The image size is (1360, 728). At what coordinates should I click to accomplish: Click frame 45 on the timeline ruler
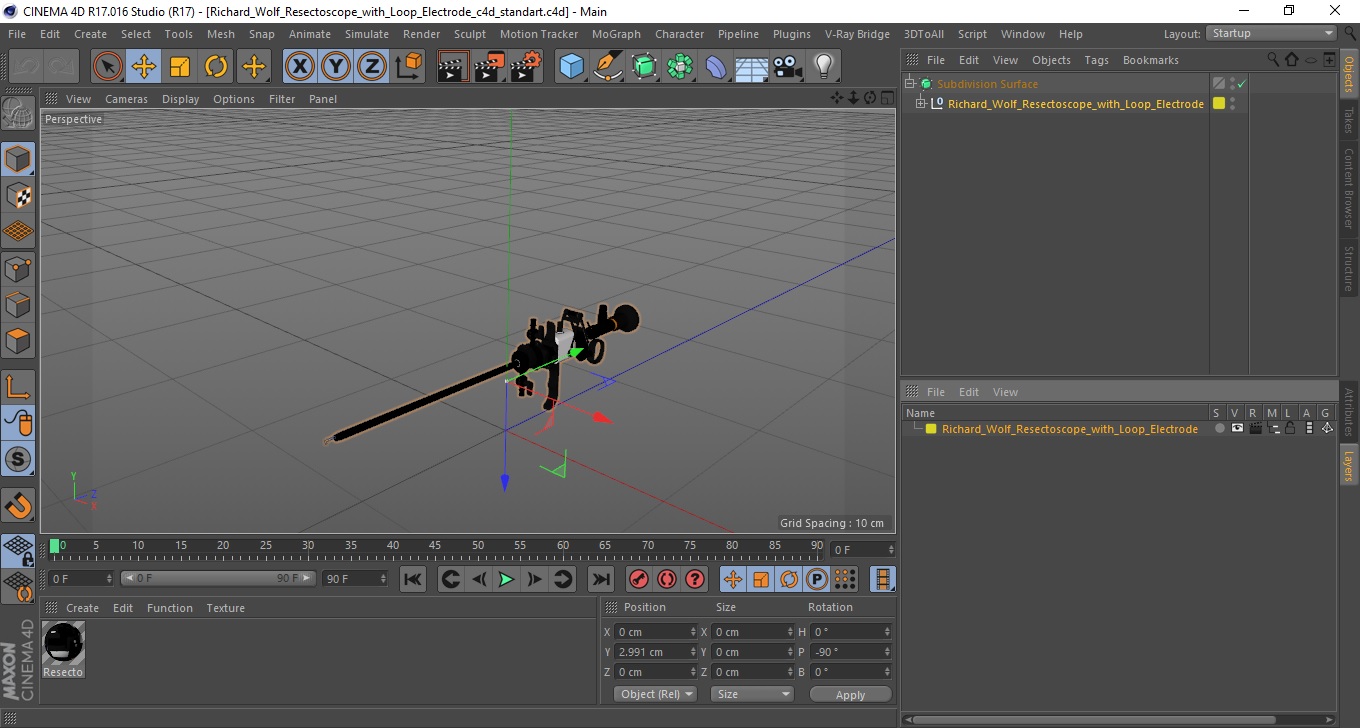tap(436, 547)
